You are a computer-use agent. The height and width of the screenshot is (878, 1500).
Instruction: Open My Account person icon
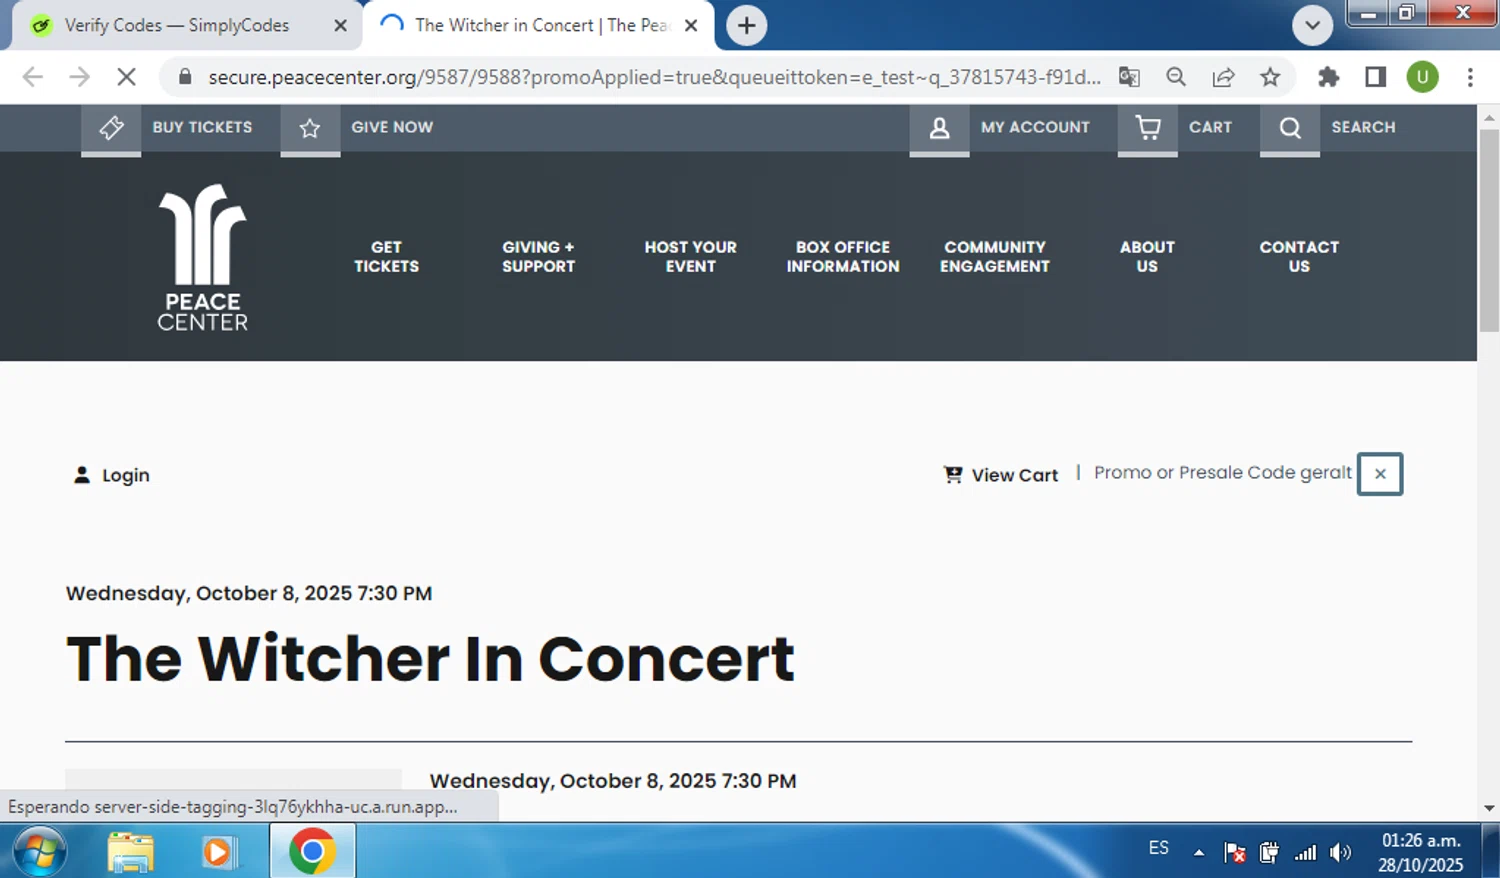(939, 128)
